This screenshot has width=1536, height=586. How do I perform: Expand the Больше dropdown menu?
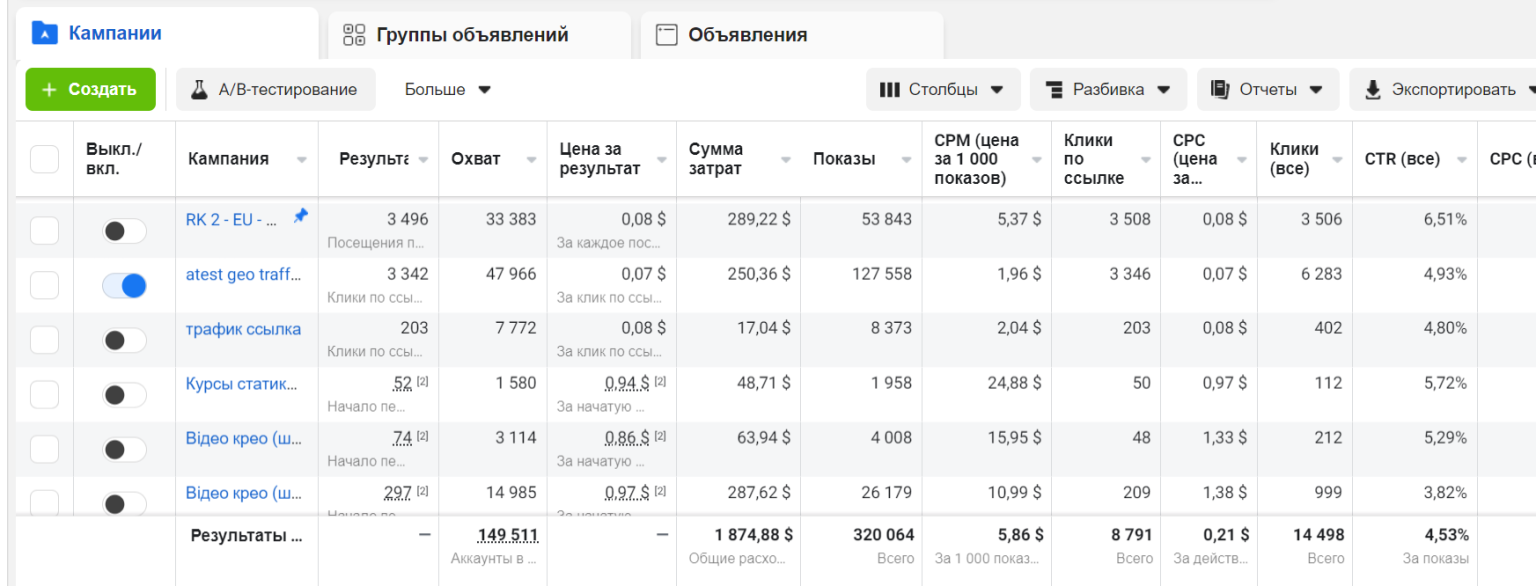pyautogui.click(x=447, y=89)
